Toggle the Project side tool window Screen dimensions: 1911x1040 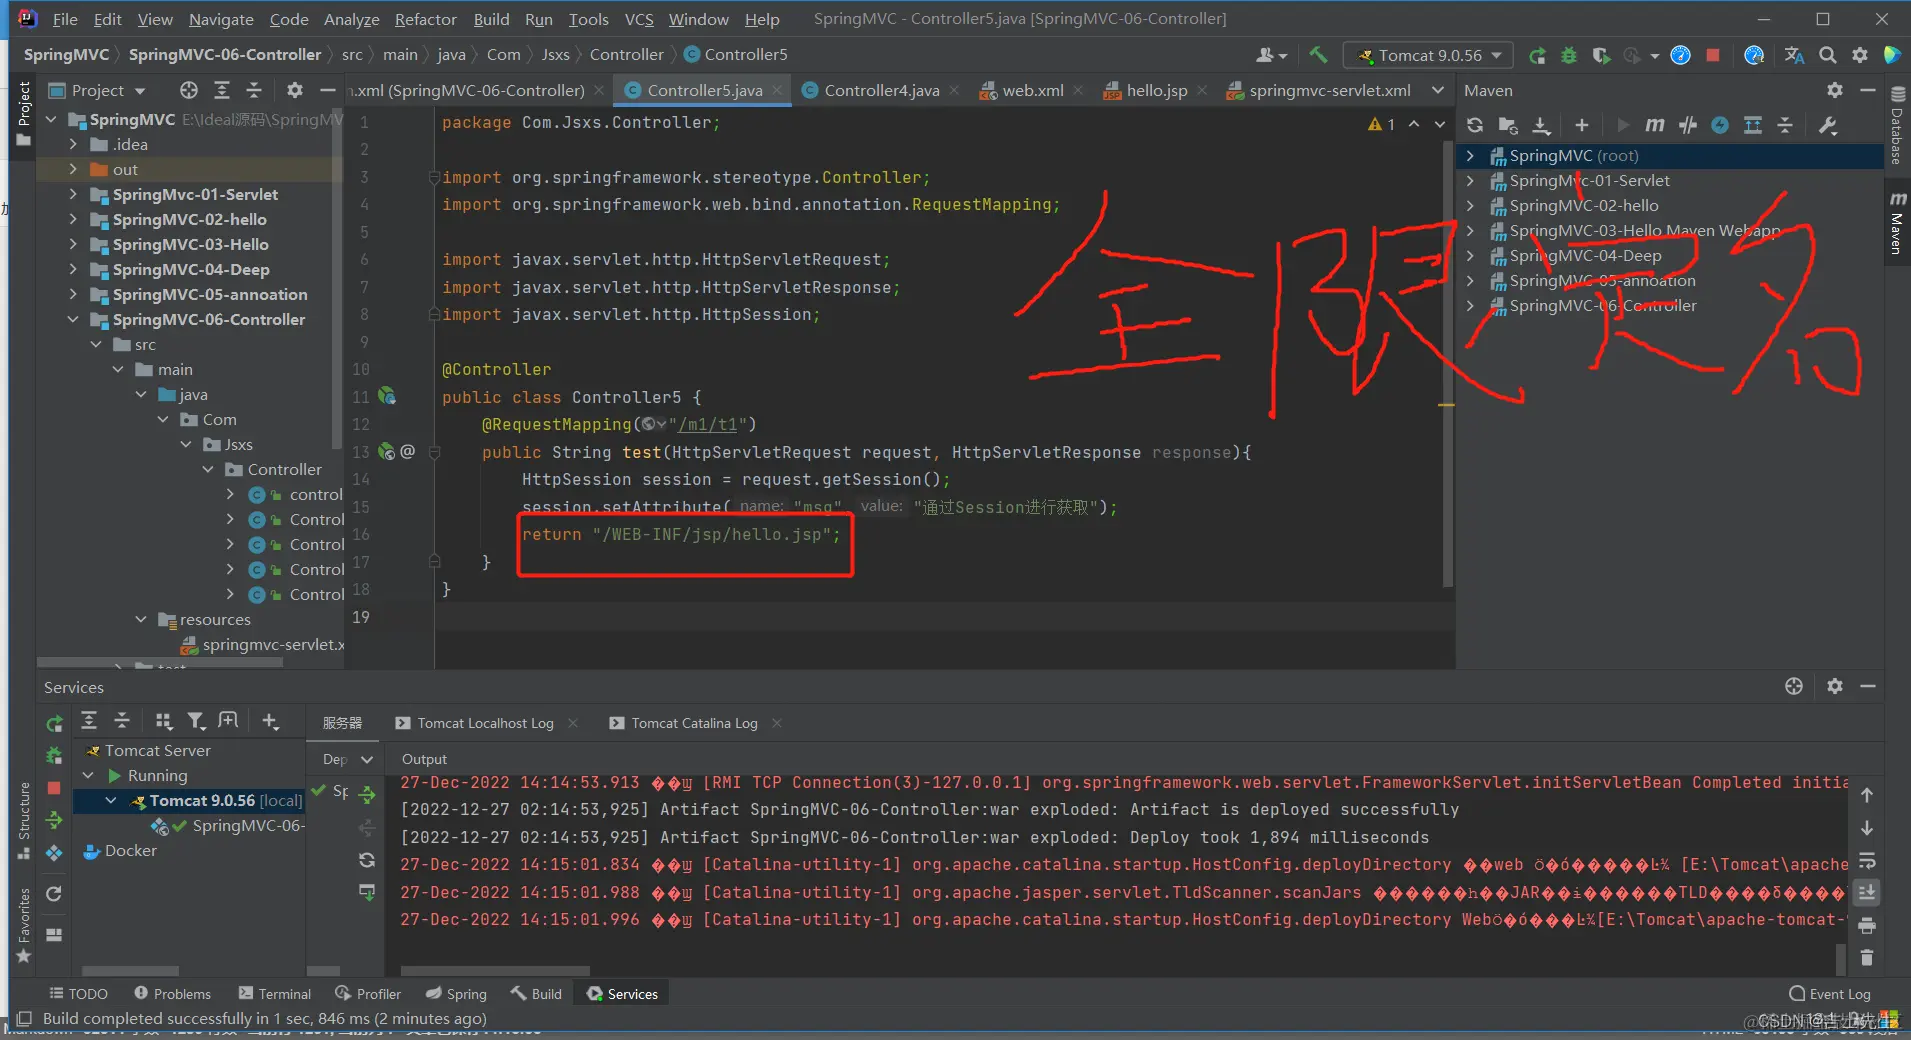[24, 113]
